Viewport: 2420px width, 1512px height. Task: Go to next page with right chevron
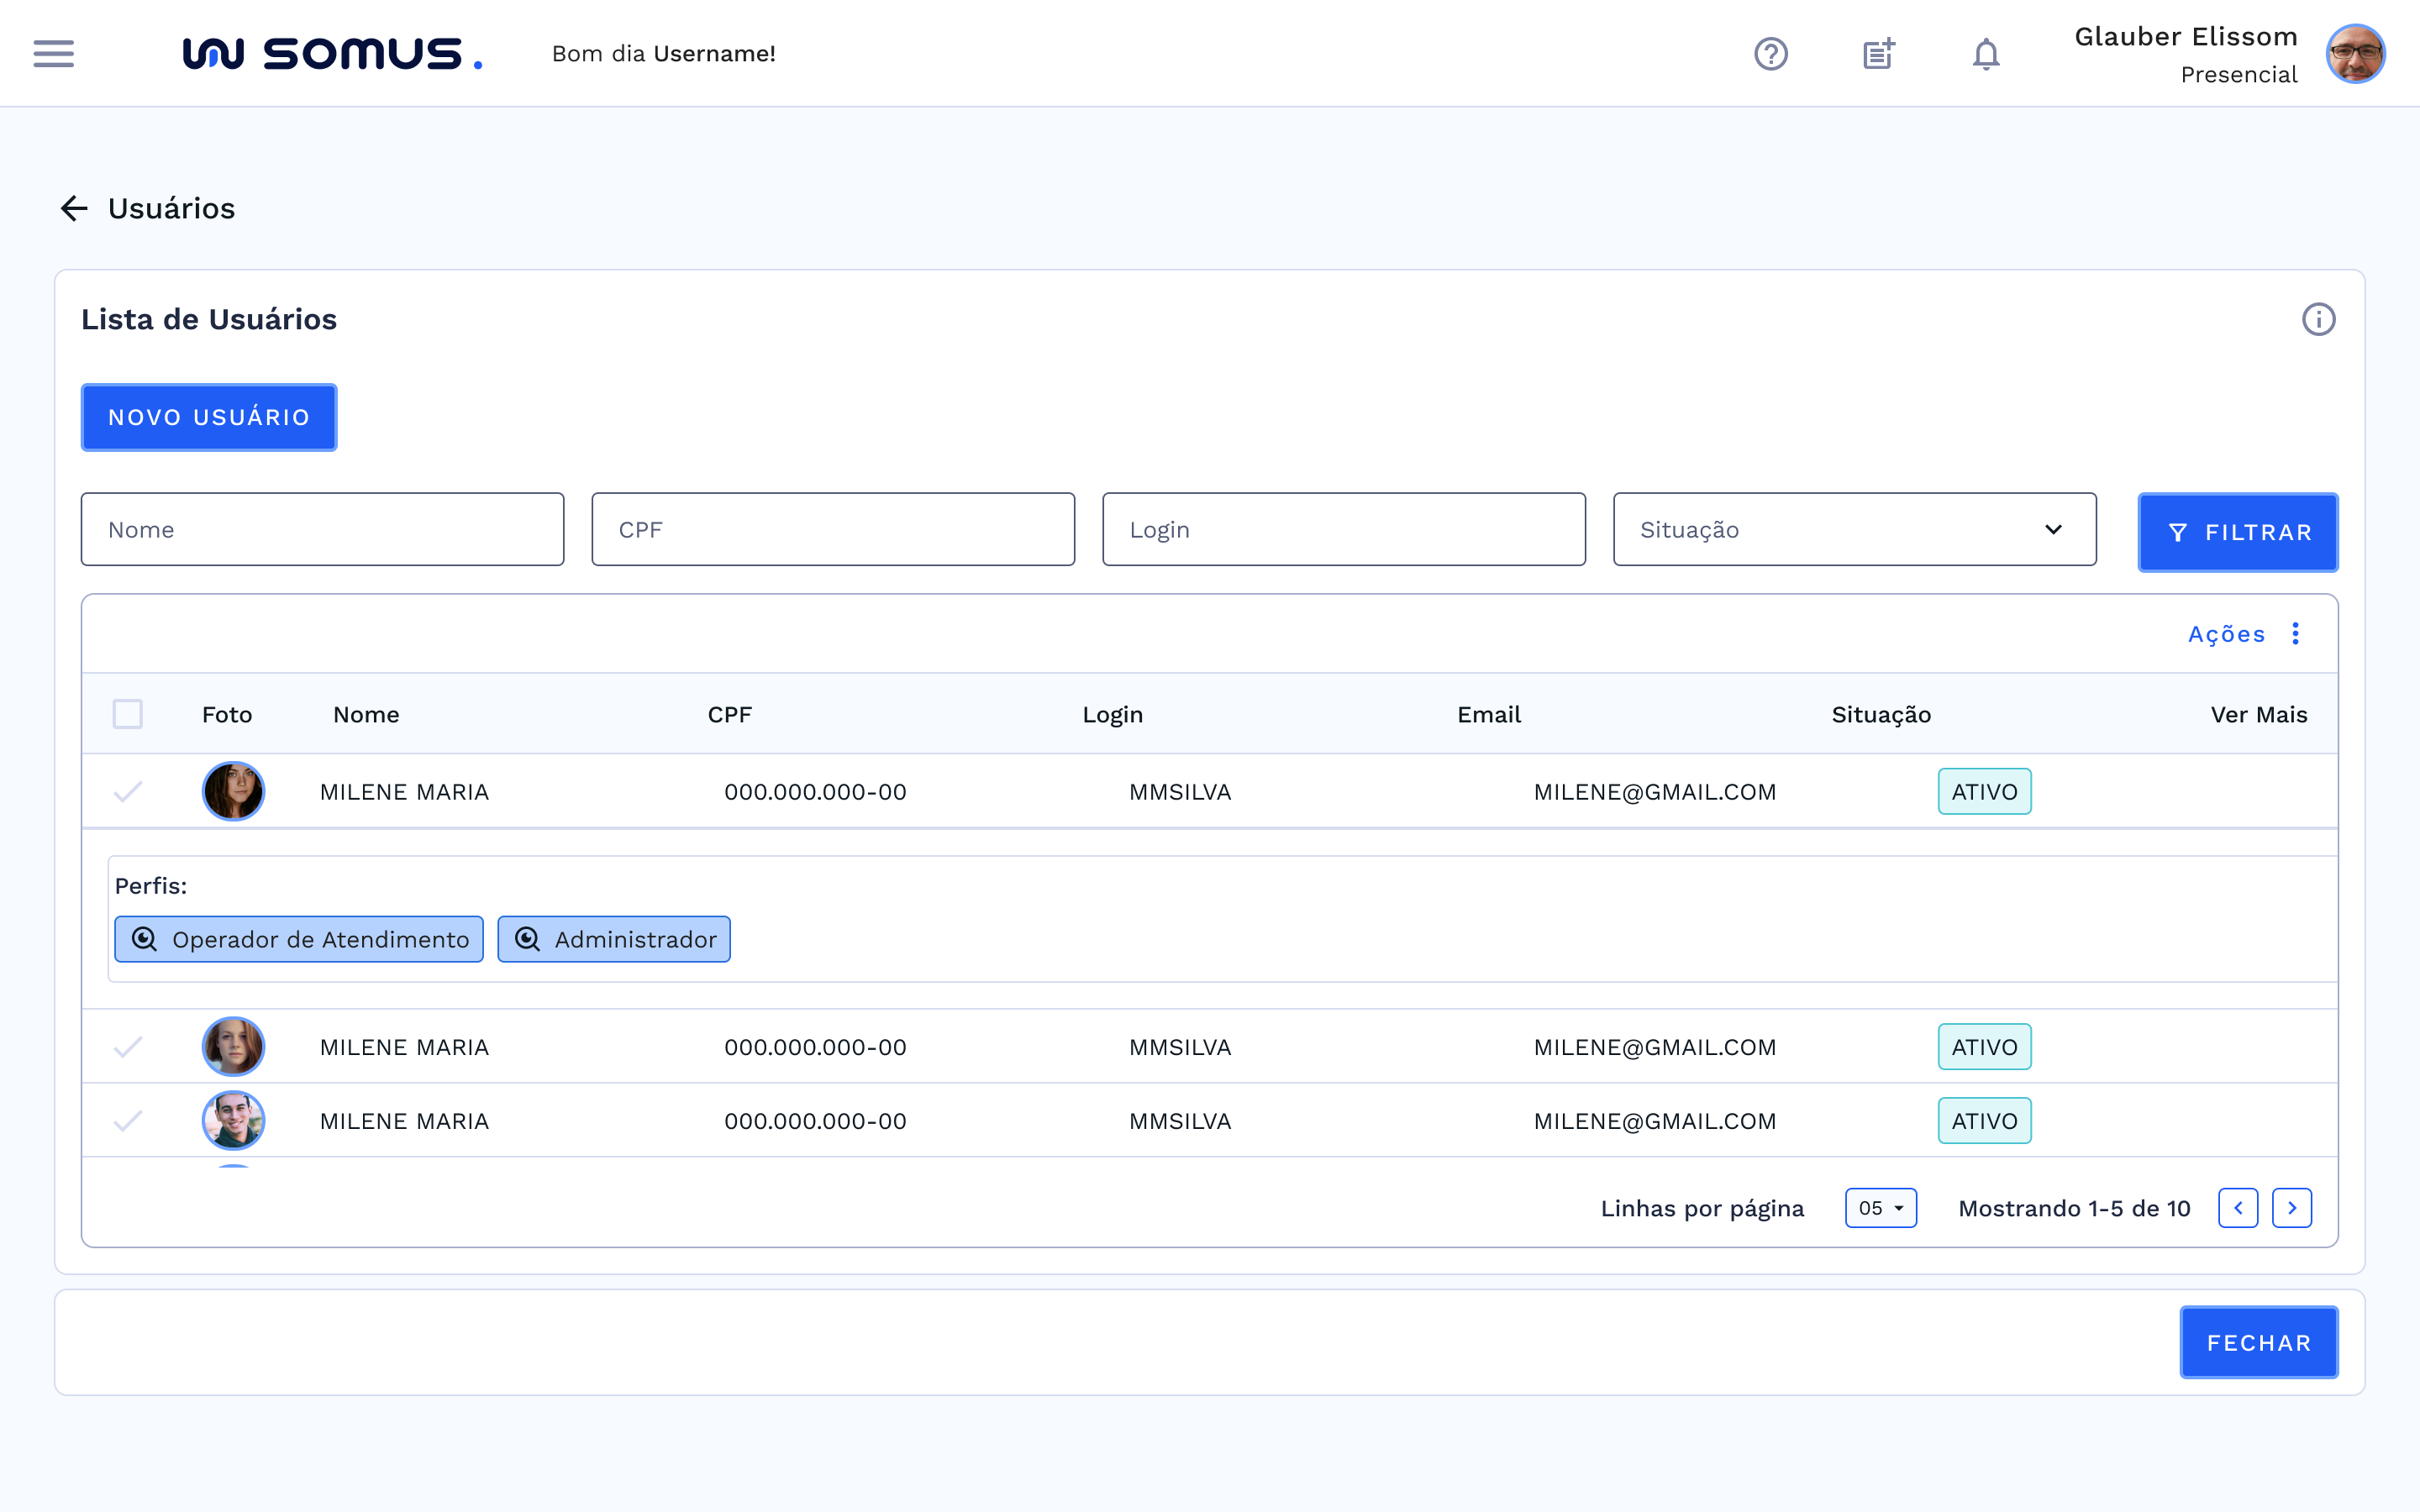pos(2291,1208)
